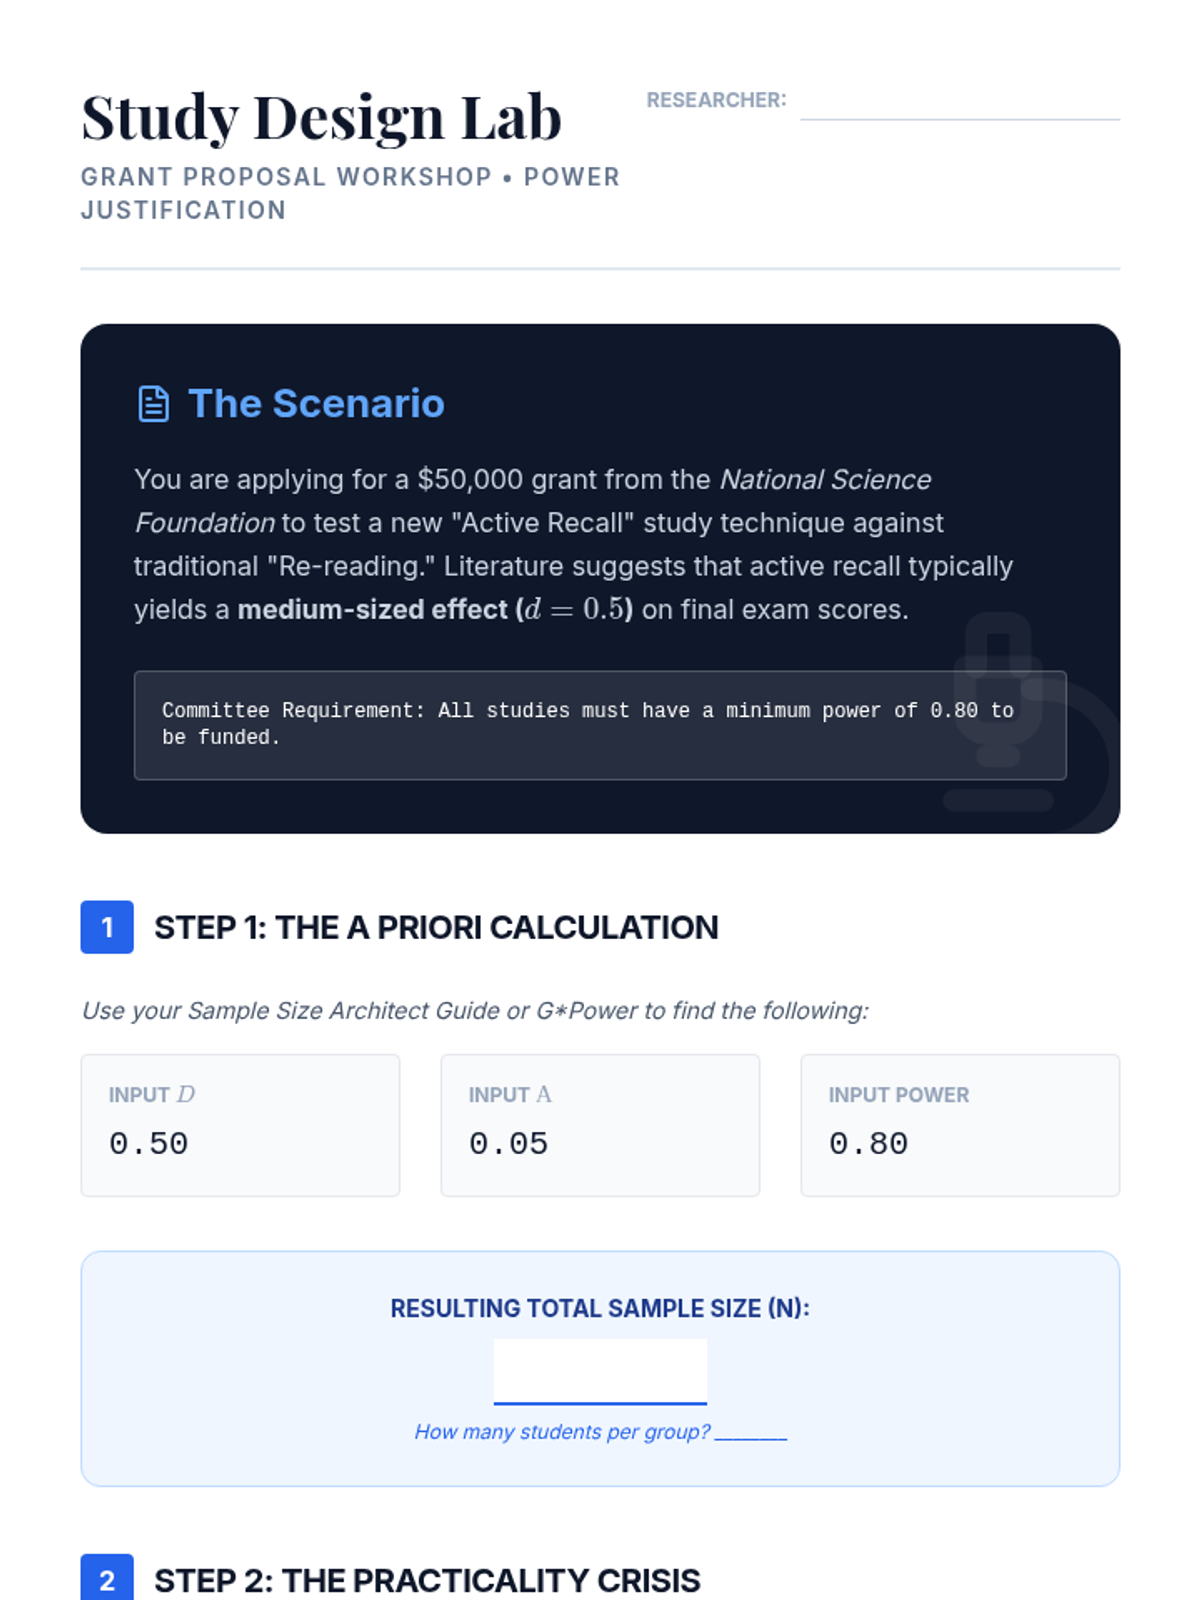Click the students per group blank line
This screenshot has height=1600, width=1200.
(x=751, y=1433)
